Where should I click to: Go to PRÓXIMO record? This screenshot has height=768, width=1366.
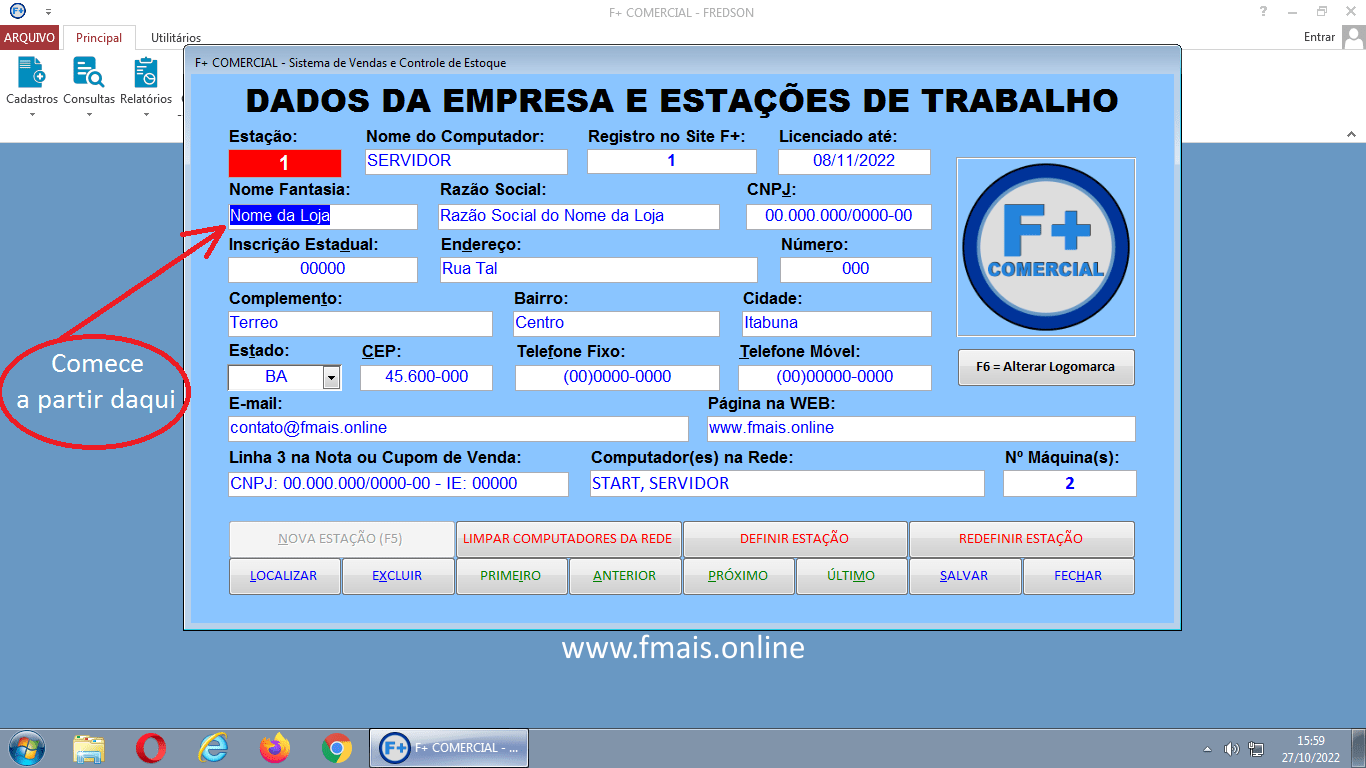[x=739, y=576]
